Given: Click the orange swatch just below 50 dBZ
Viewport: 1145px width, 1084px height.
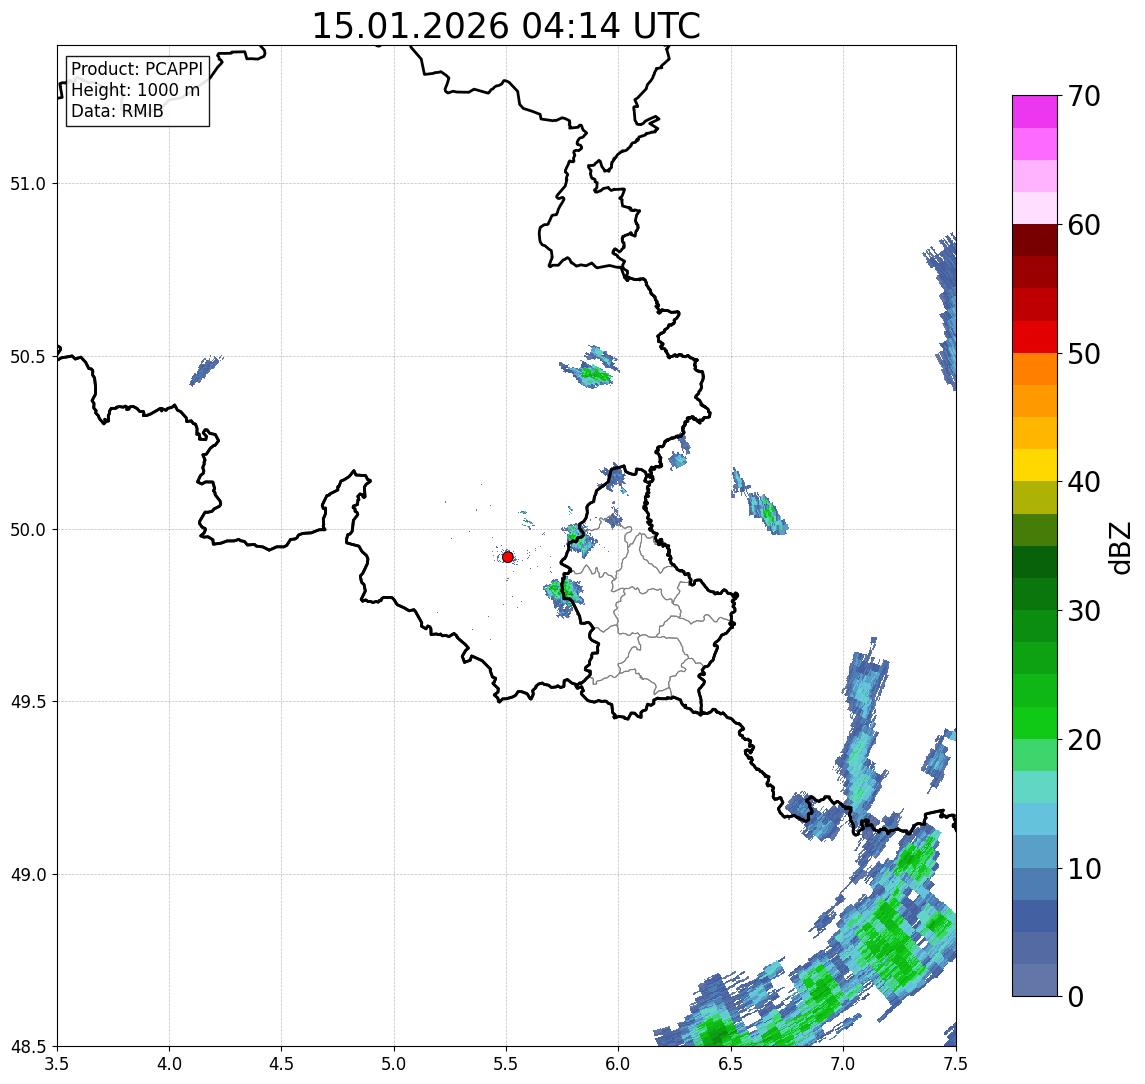Looking at the screenshot, I should pyautogui.click(x=1035, y=369).
